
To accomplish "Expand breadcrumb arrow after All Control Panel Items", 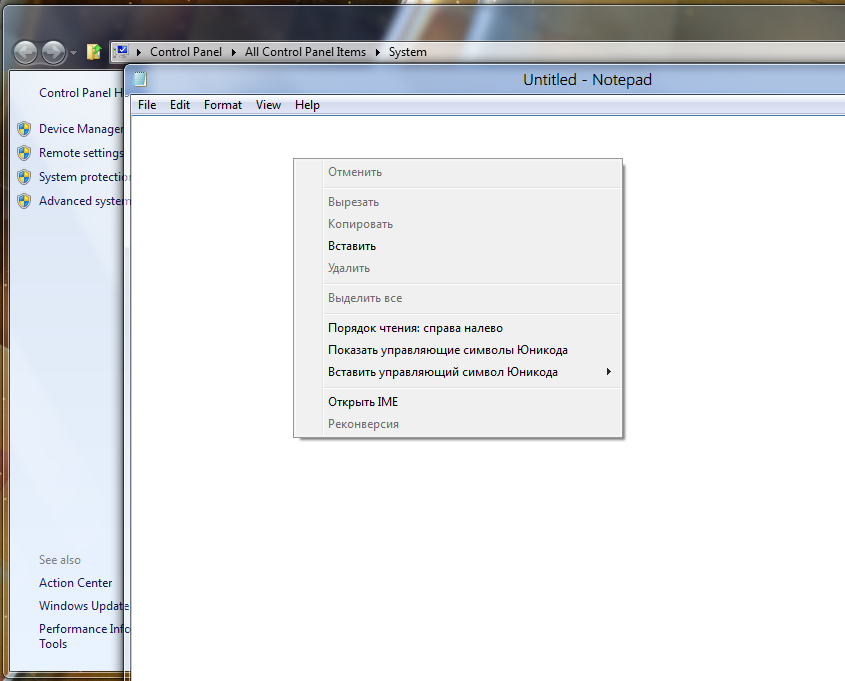I will pos(378,52).
